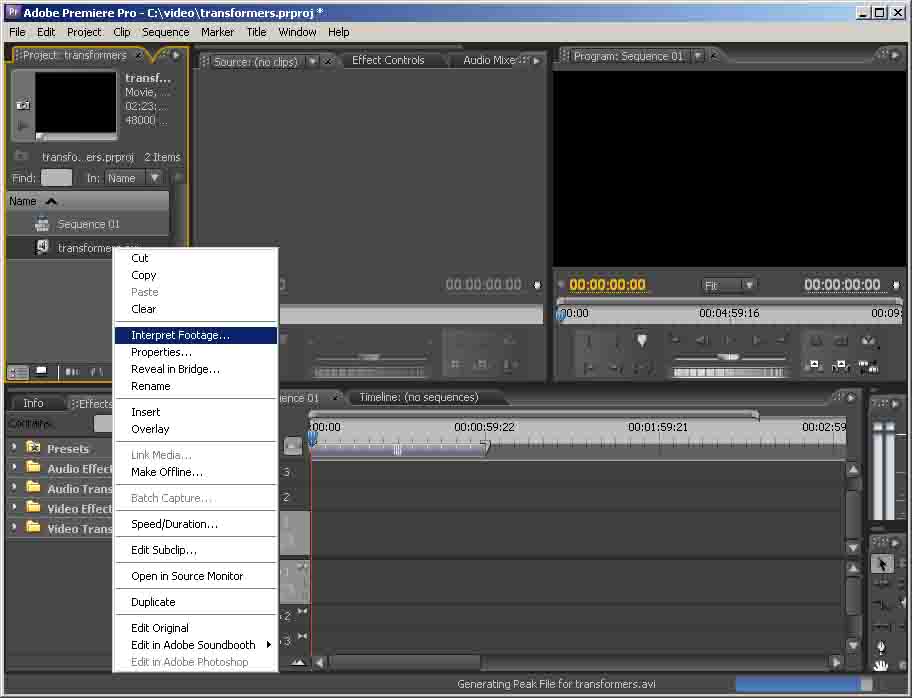Screen dimensions: 912x698
Task: Click the Sequence 01 item icon
Action: point(42,224)
